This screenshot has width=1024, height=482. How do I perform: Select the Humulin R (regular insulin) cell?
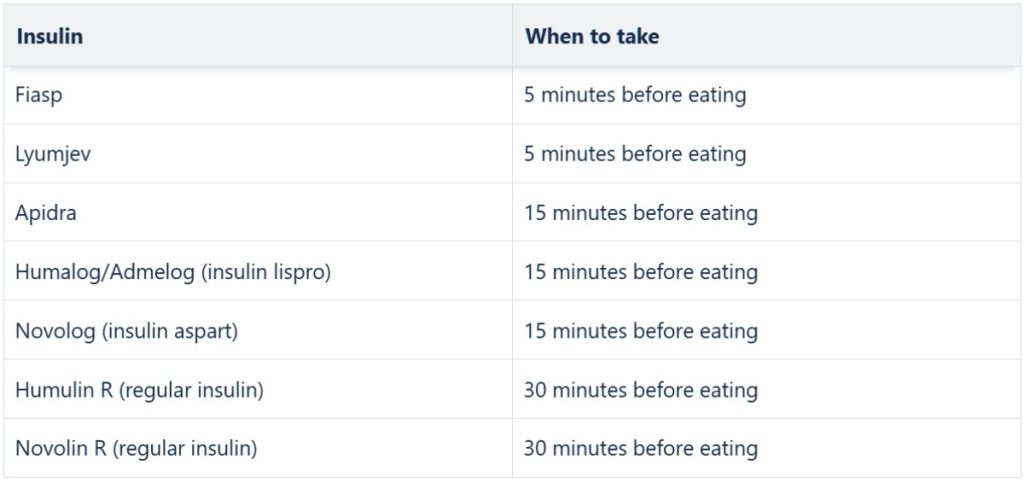(139, 390)
